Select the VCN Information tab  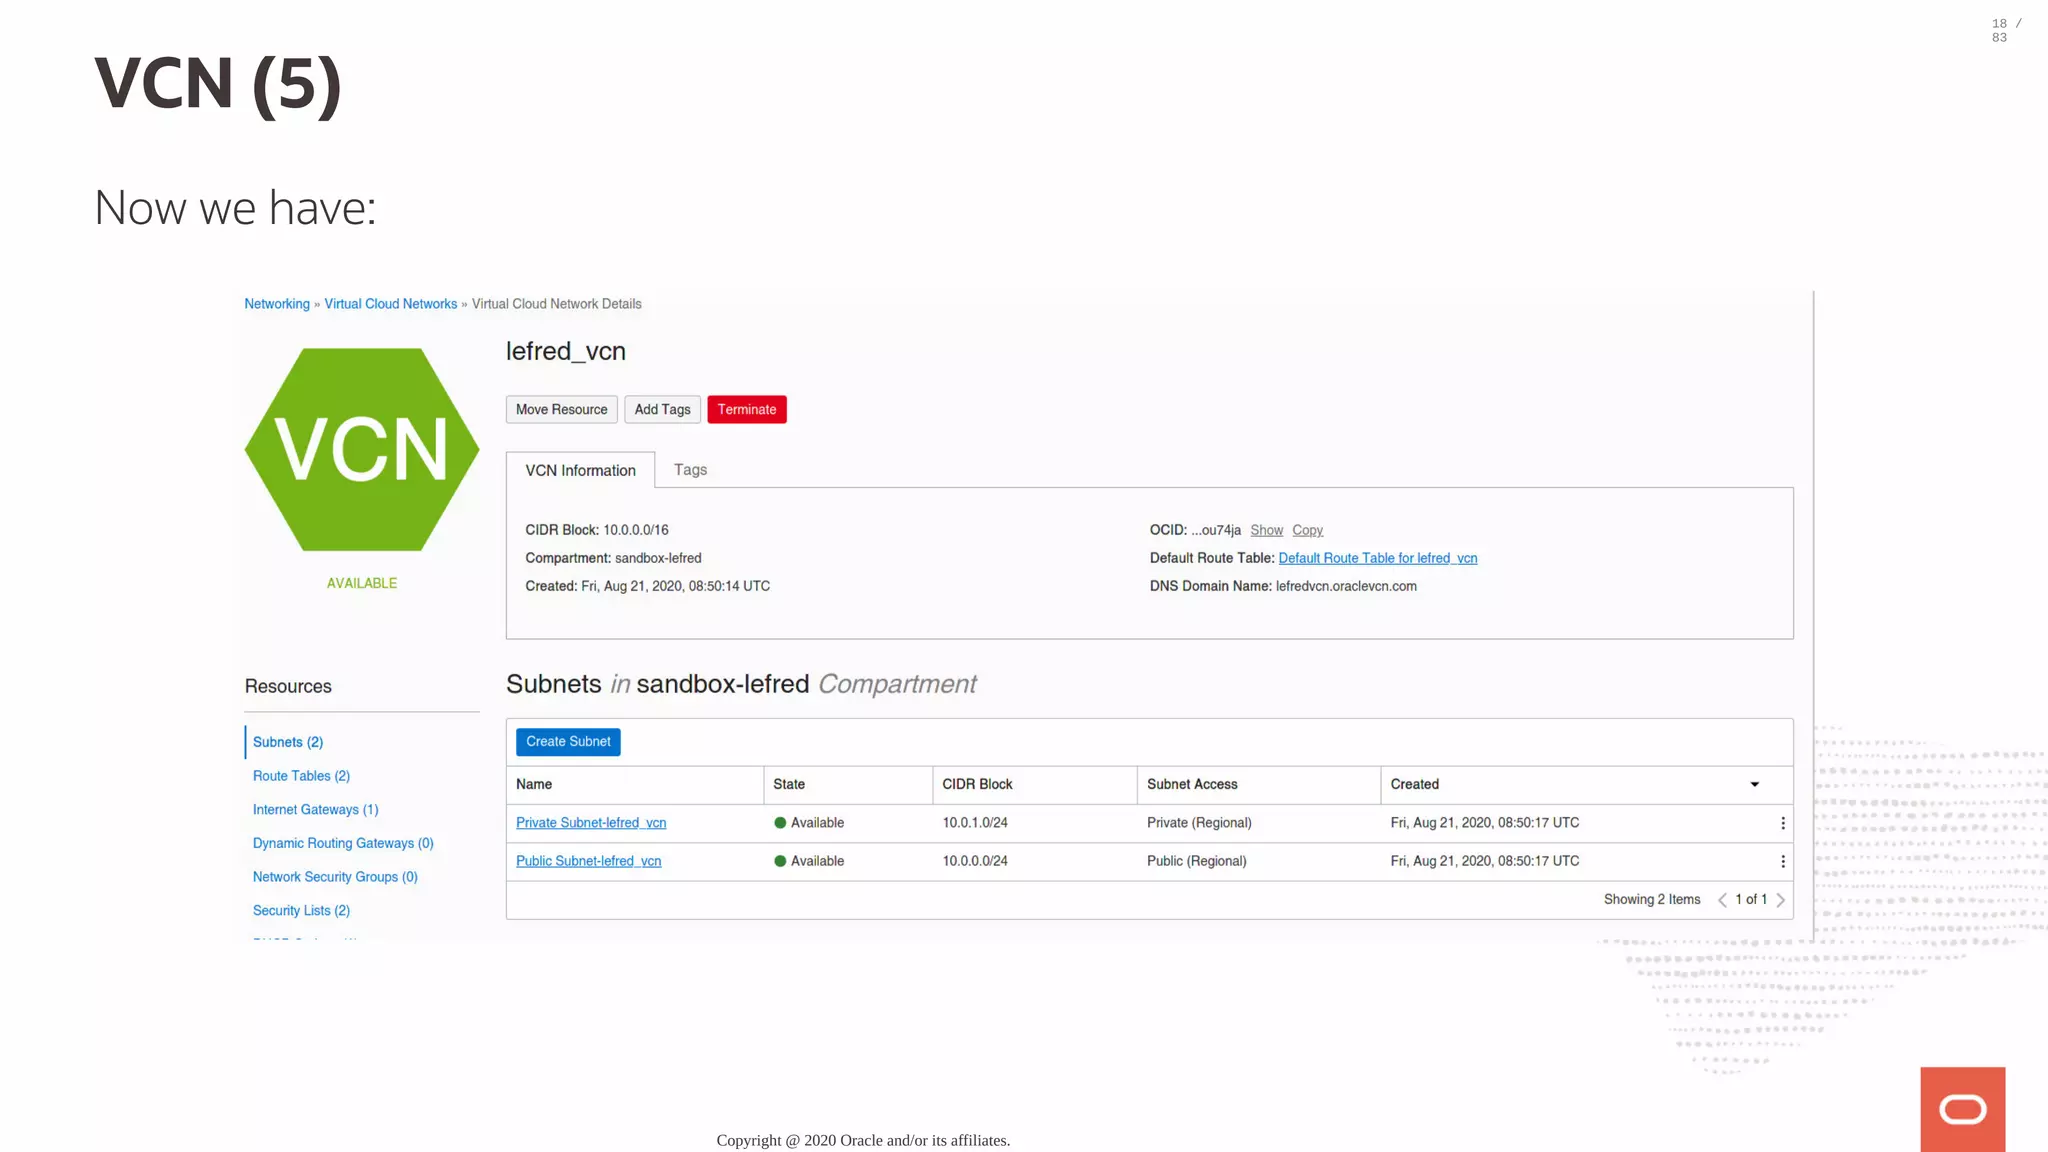click(580, 471)
